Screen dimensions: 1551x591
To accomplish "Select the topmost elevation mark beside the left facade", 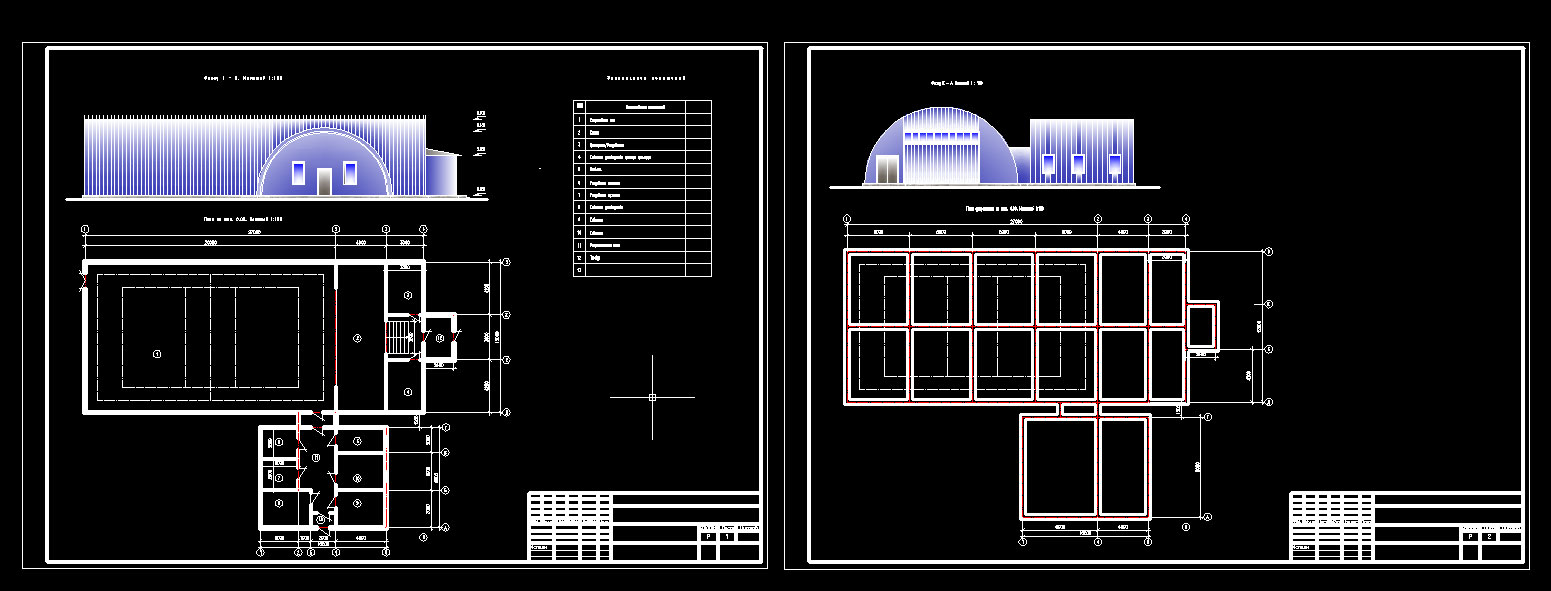I will (x=481, y=114).
